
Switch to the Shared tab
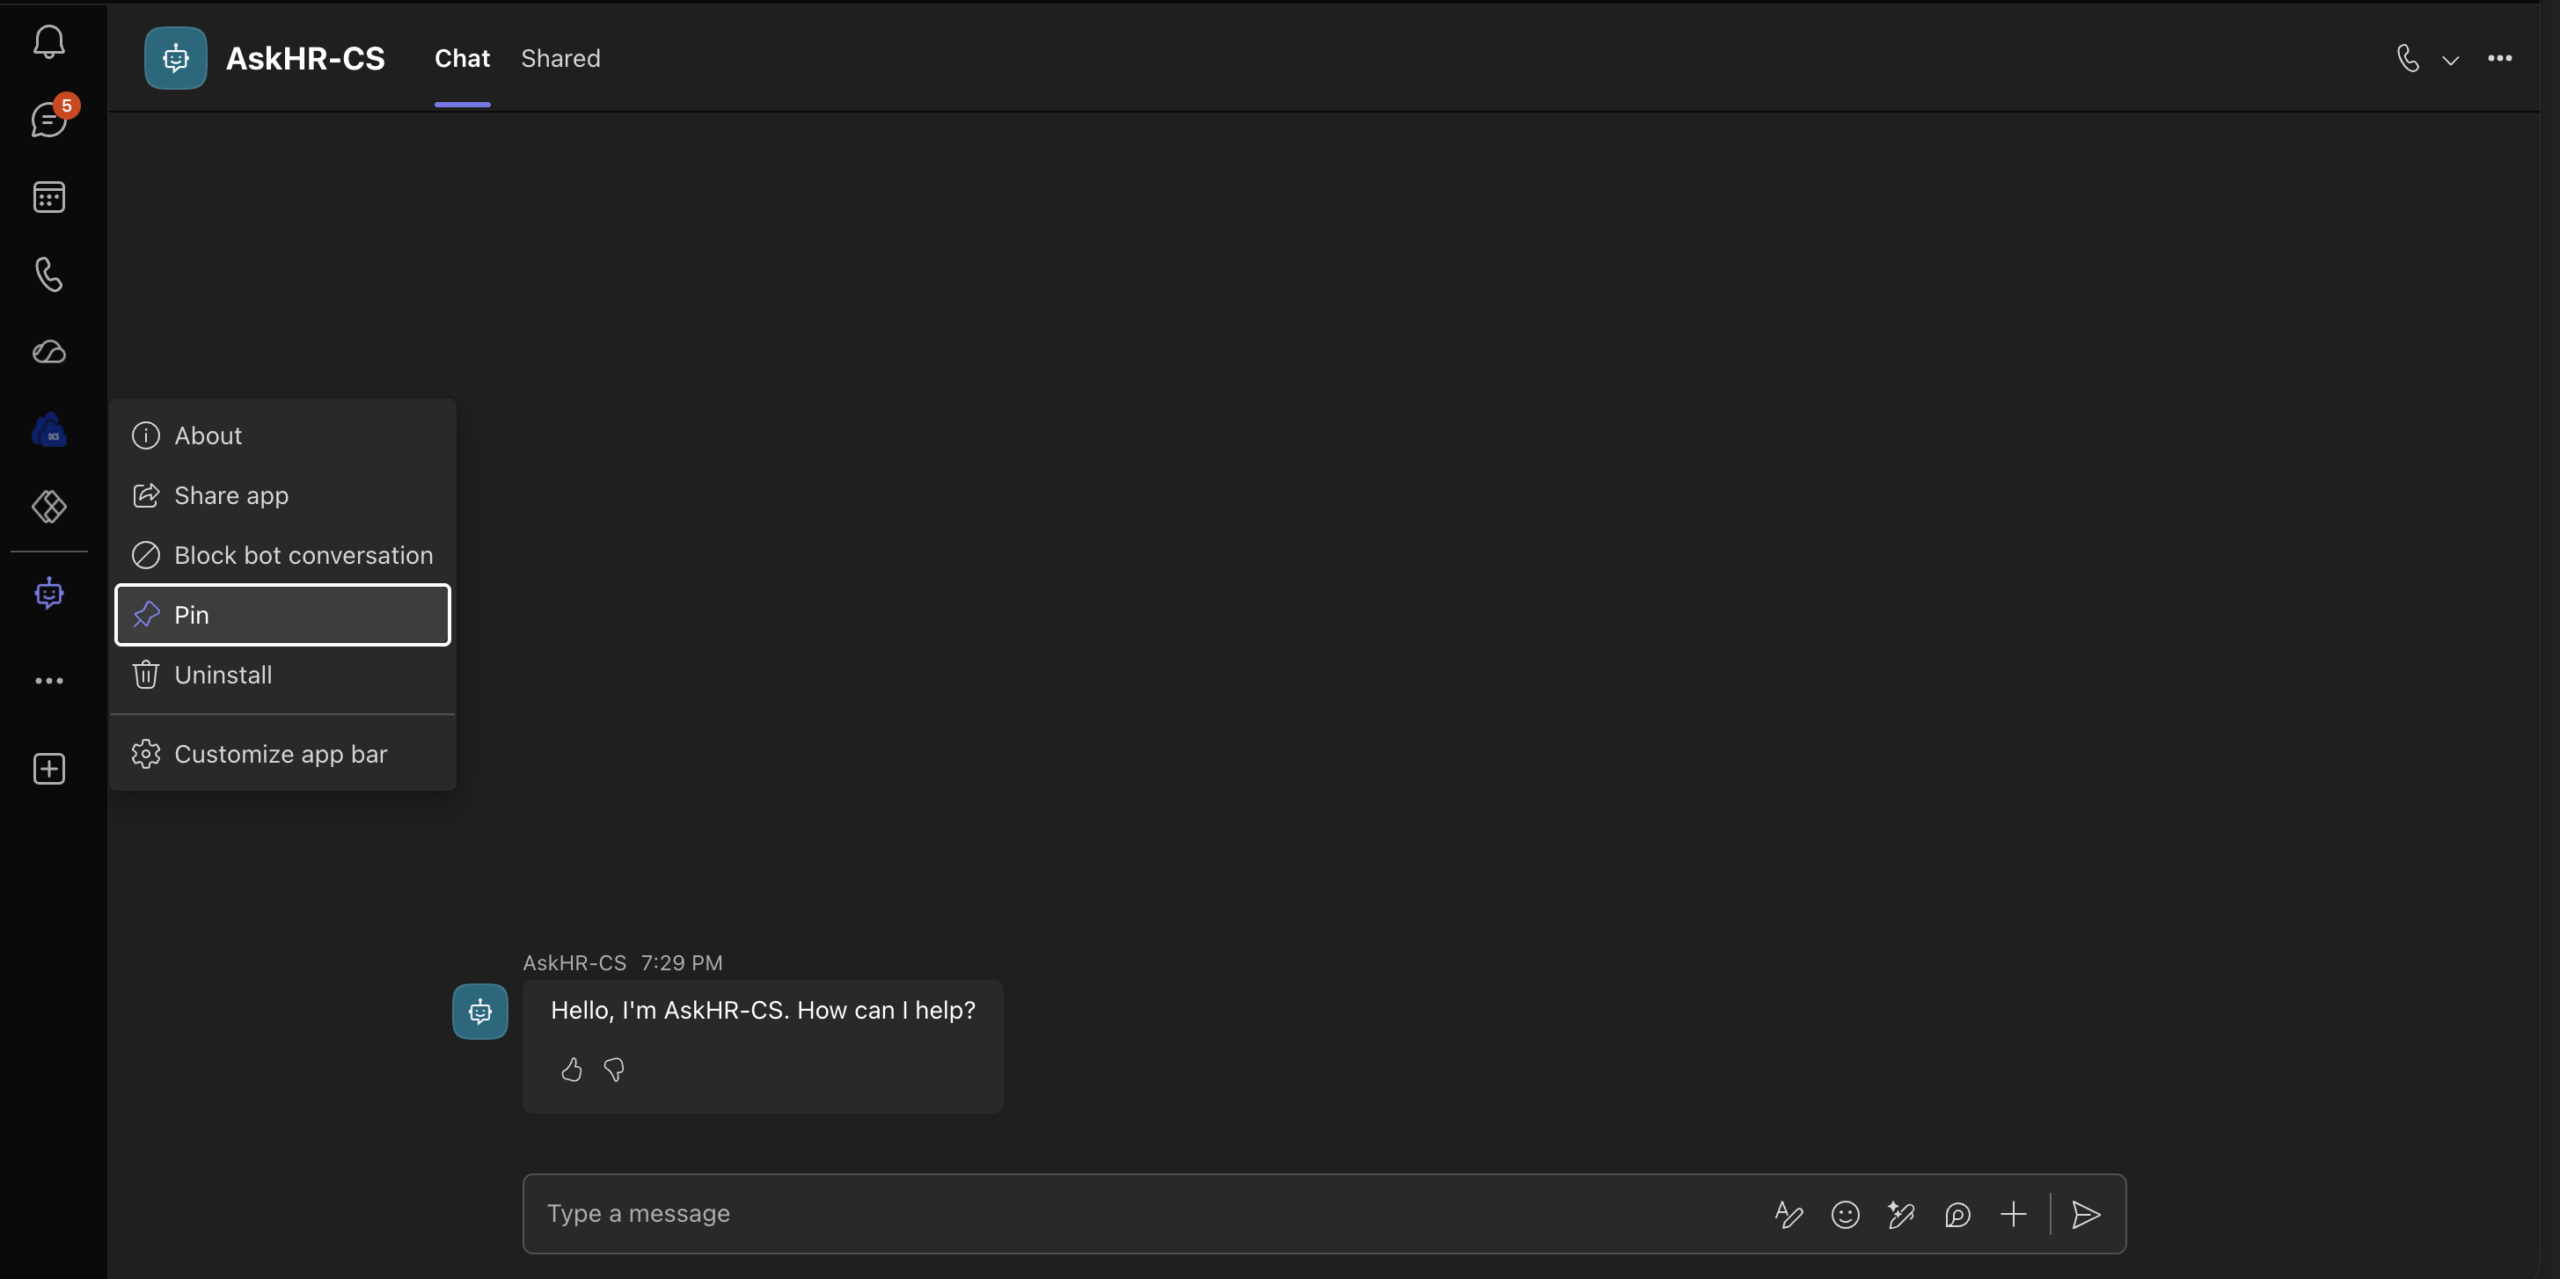tap(562, 58)
